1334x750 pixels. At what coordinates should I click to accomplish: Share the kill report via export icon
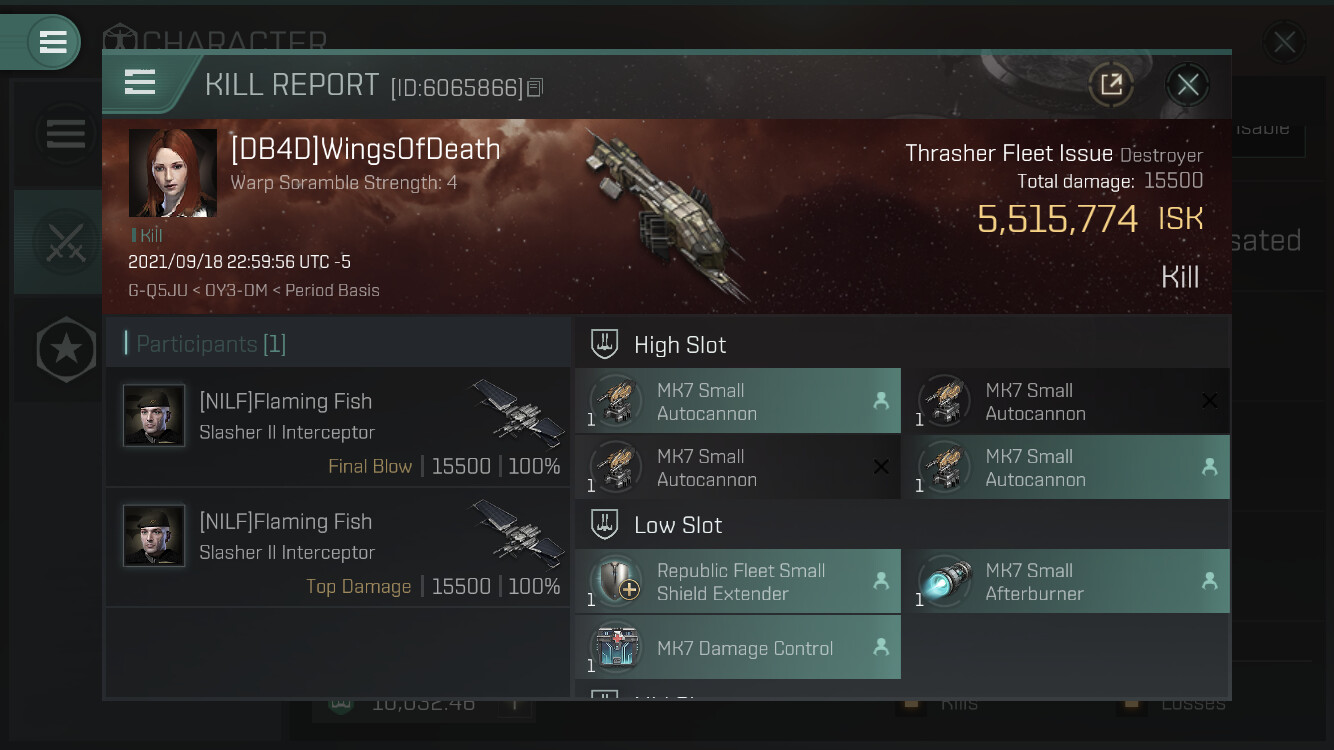pyautogui.click(x=1111, y=85)
